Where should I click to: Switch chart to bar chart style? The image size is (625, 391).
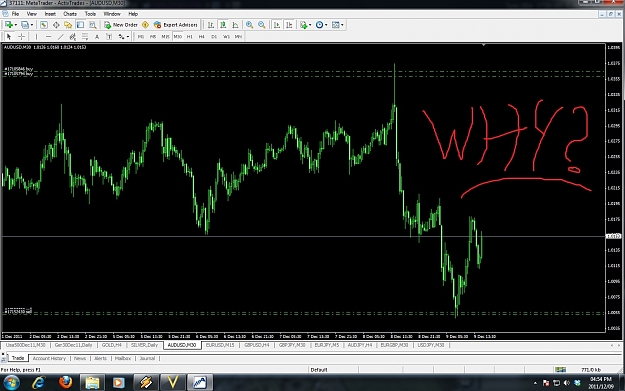pyautogui.click(x=211, y=25)
